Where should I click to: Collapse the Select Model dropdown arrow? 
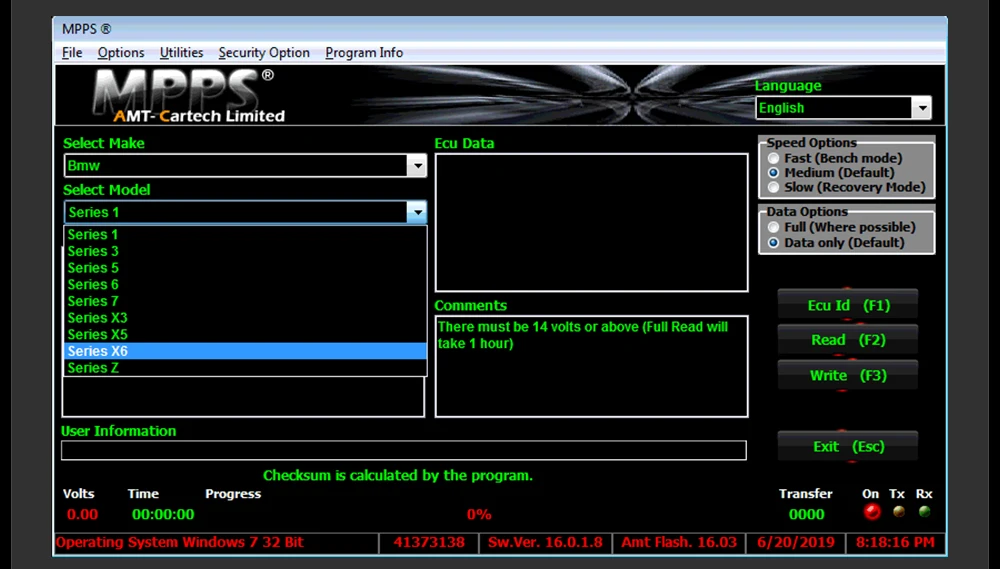coord(417,212)
